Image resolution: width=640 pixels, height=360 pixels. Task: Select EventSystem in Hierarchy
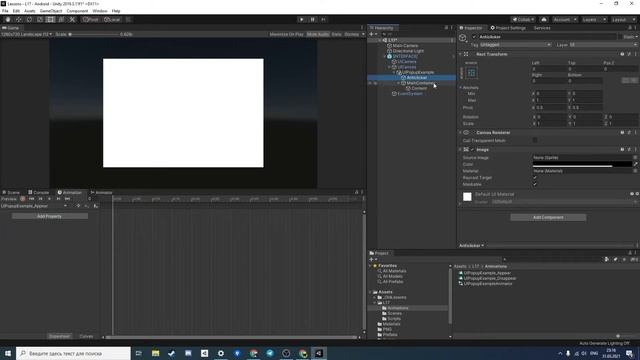[410, 93]
